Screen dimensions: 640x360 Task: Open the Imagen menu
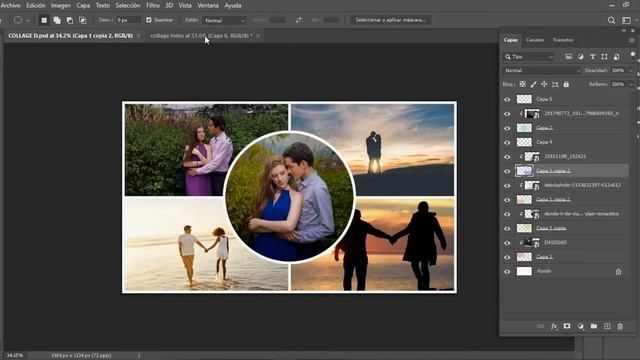click(61, 5)
